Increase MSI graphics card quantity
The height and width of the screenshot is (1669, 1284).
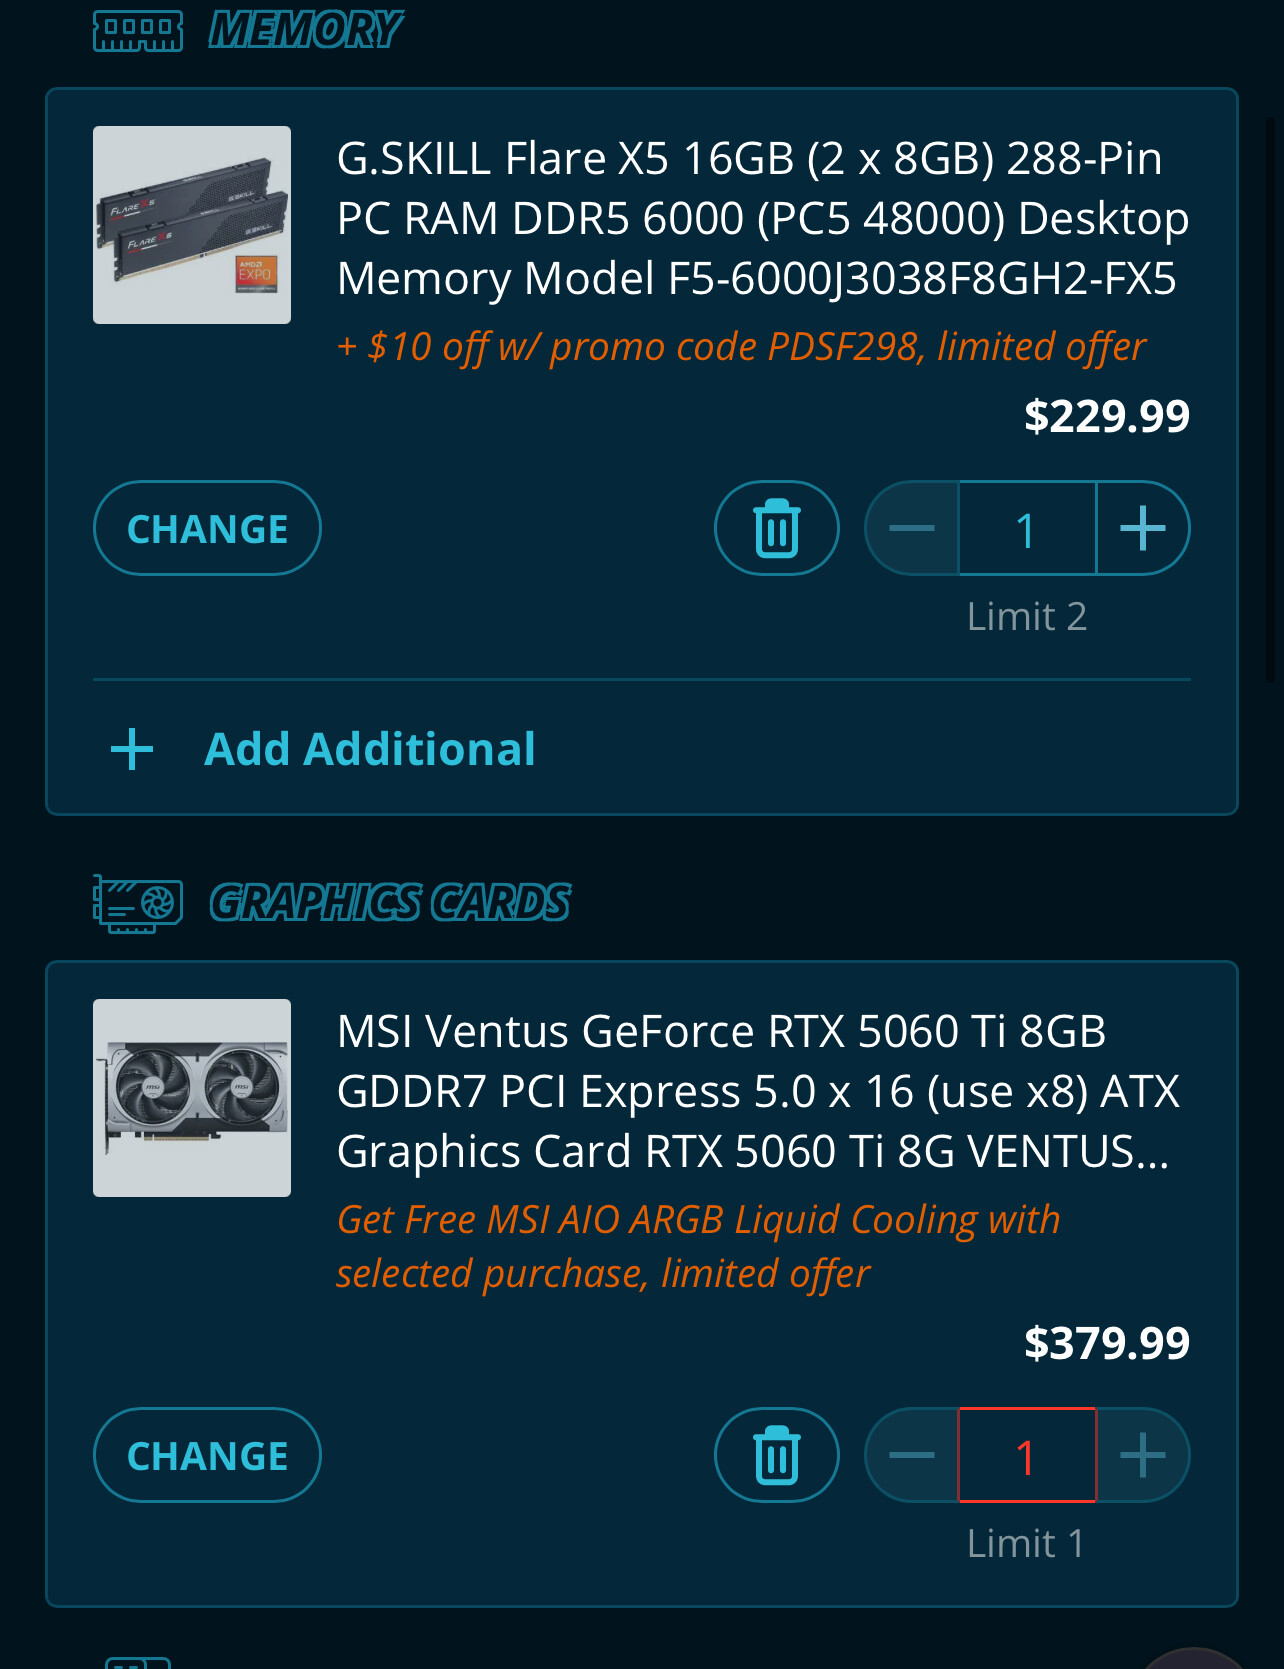pos(1143,1455)
